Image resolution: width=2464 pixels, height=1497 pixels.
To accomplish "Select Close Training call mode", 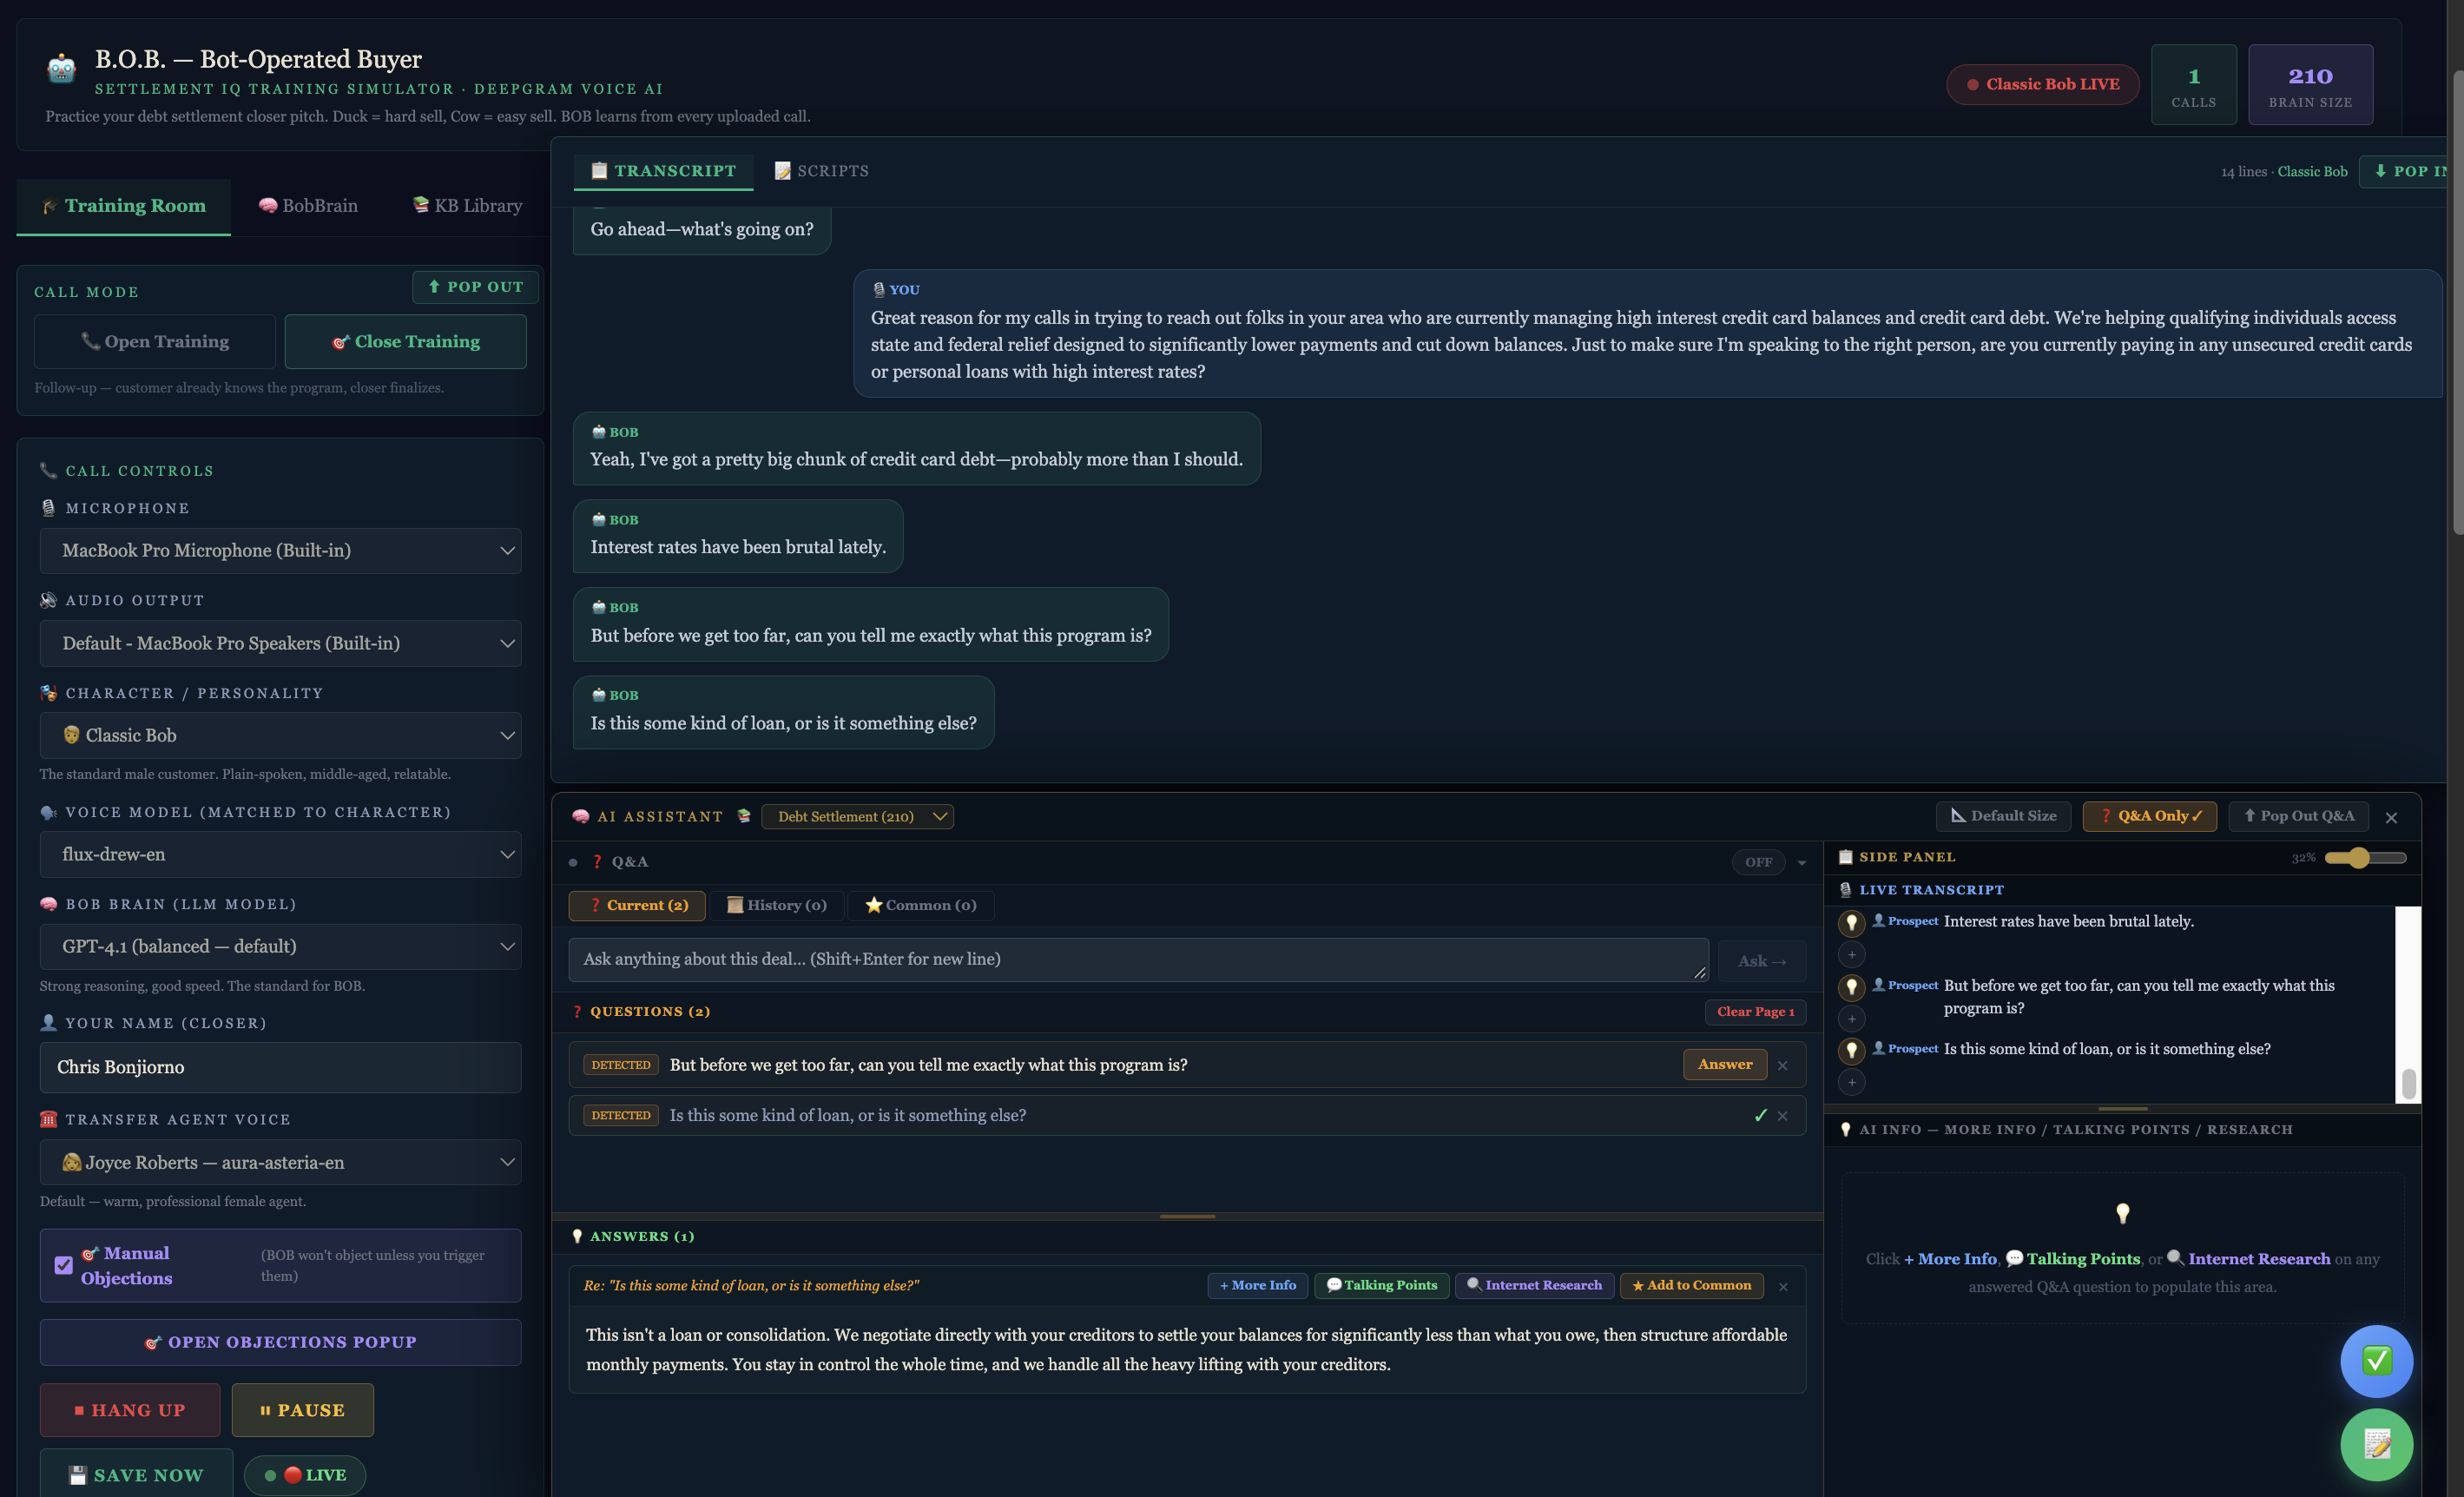I will tap(406, 342).
